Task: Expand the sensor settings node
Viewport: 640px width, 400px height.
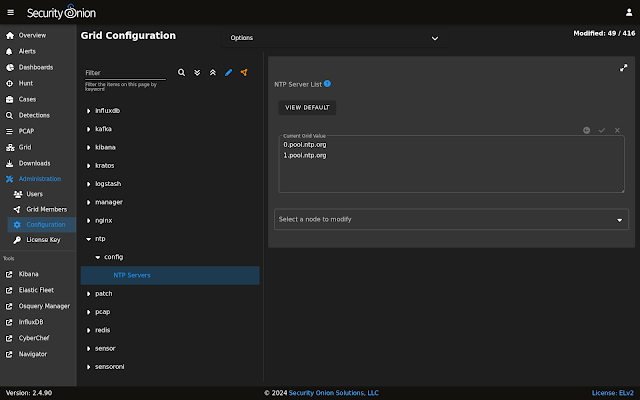Action: click(x=89, y=349)
